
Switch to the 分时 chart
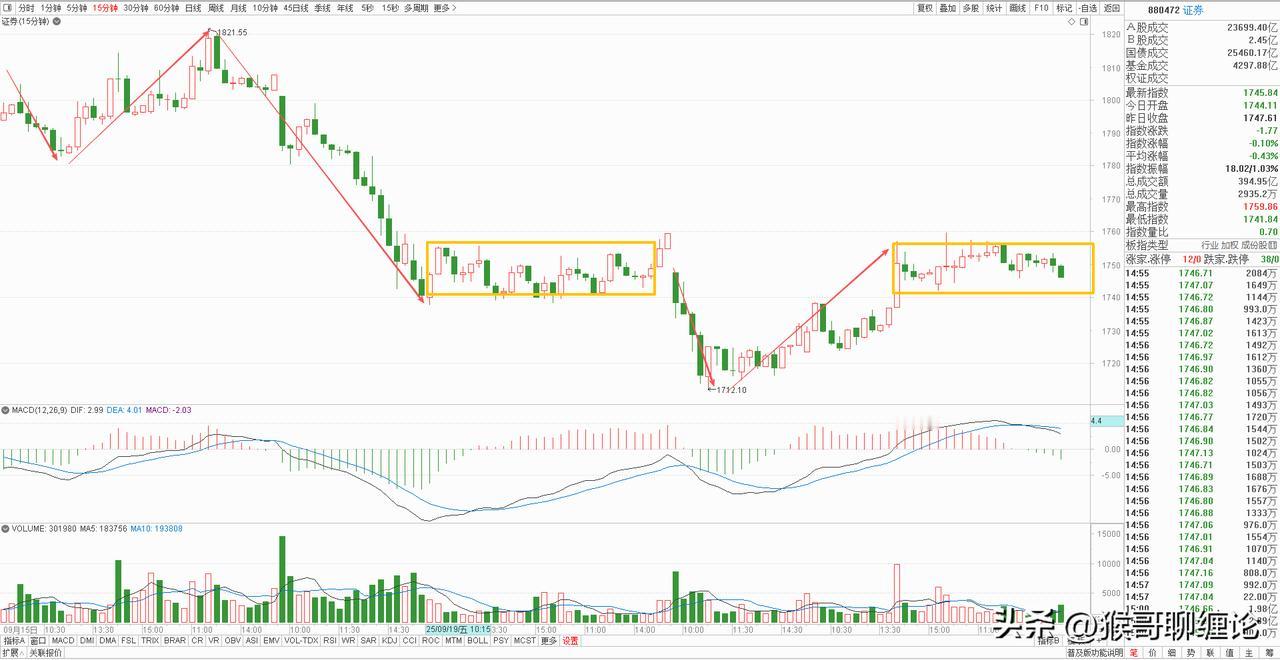coord(27,8)
